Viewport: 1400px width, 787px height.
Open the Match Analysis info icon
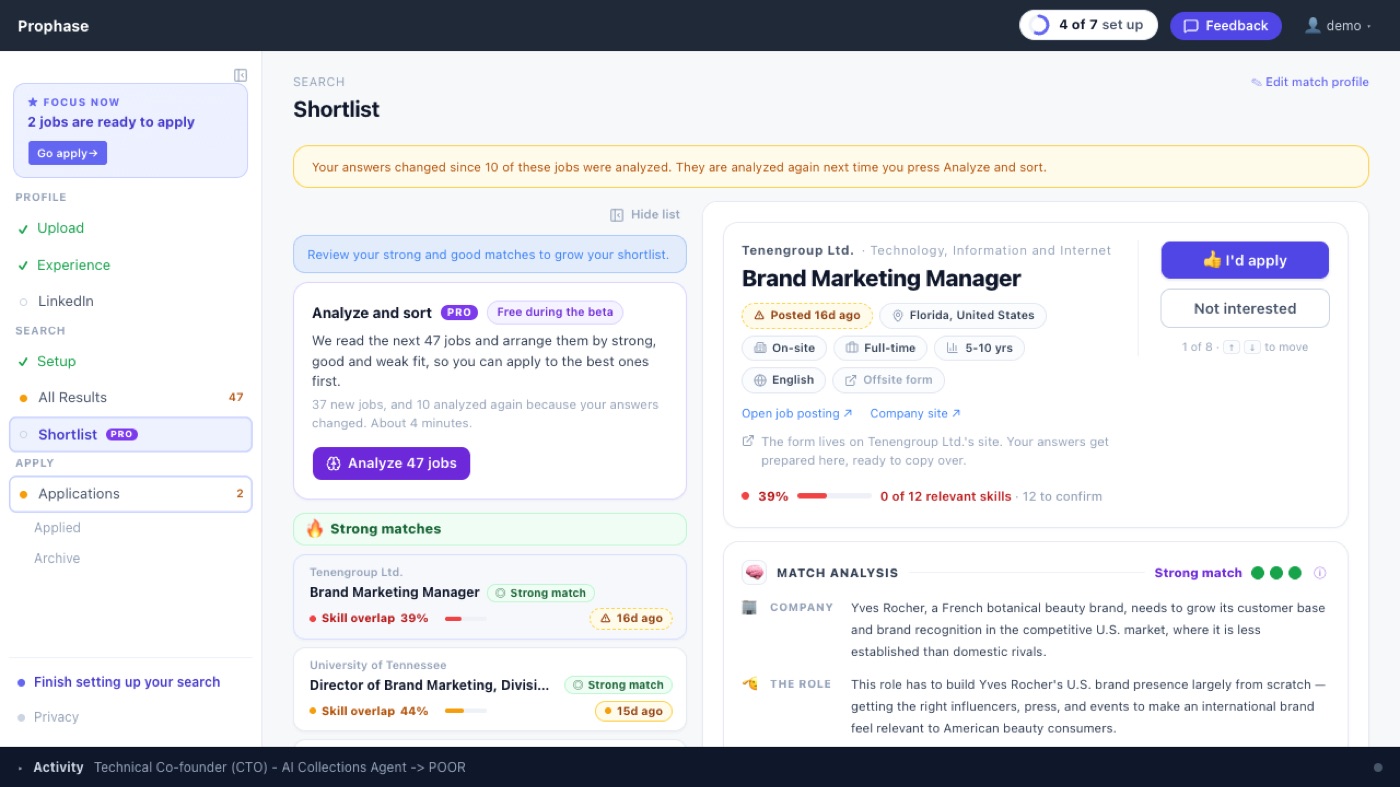(1320, 573)
